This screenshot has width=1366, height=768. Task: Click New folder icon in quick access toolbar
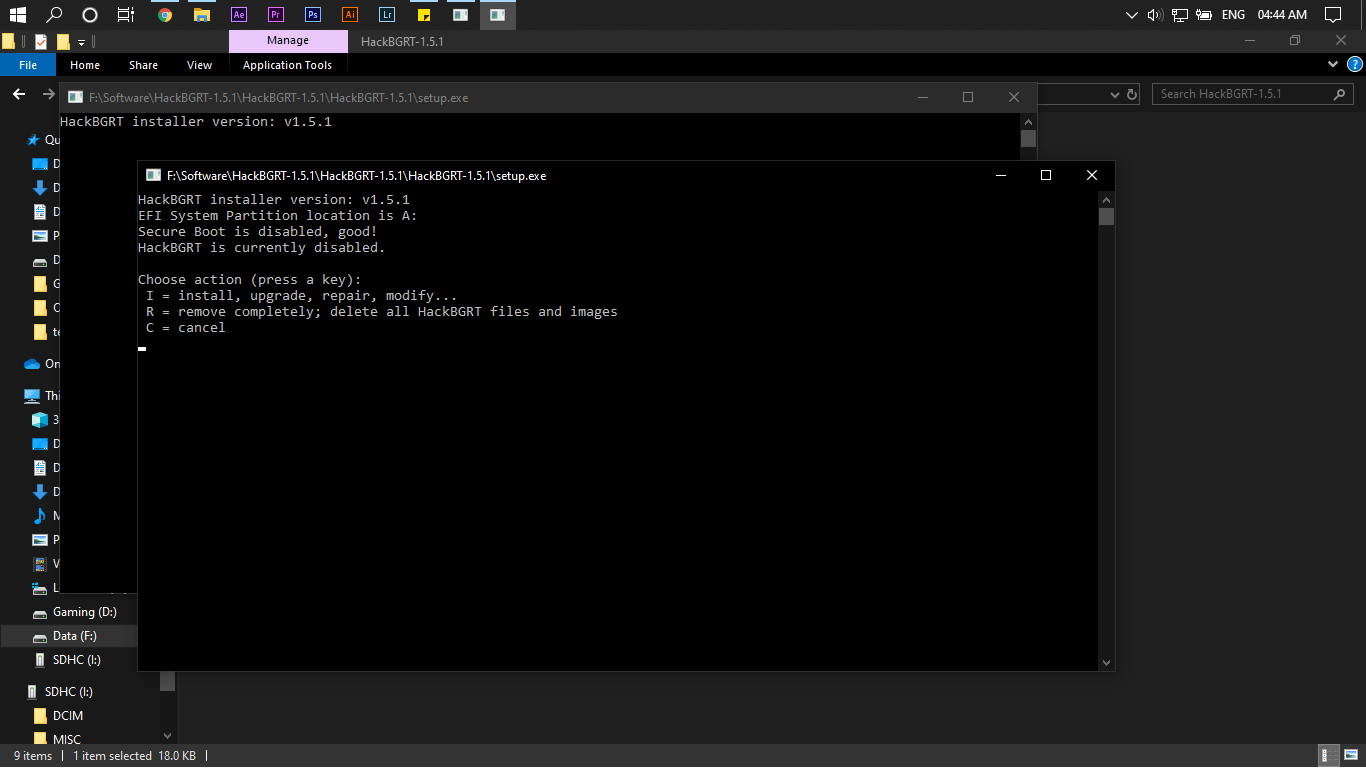pos(62,41)
